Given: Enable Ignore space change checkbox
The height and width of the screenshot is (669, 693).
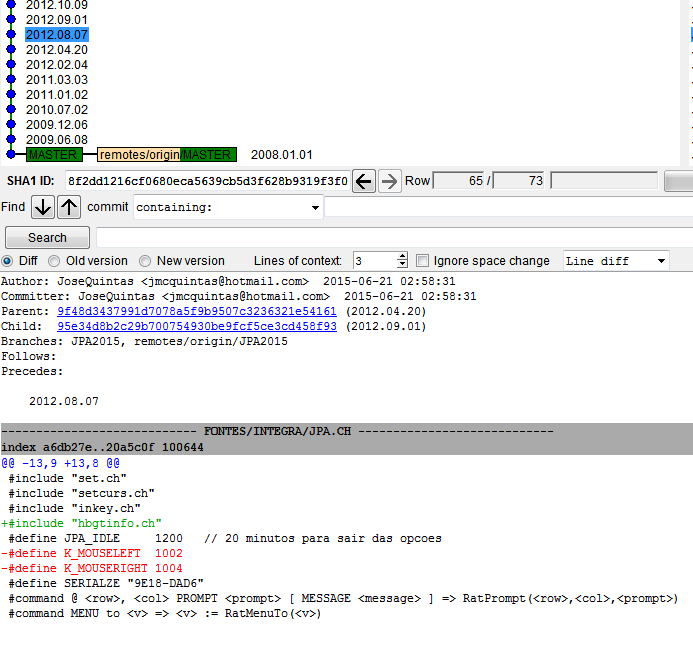Looking at the screenshot, I should pyautogui.click(x=422, y=261).
